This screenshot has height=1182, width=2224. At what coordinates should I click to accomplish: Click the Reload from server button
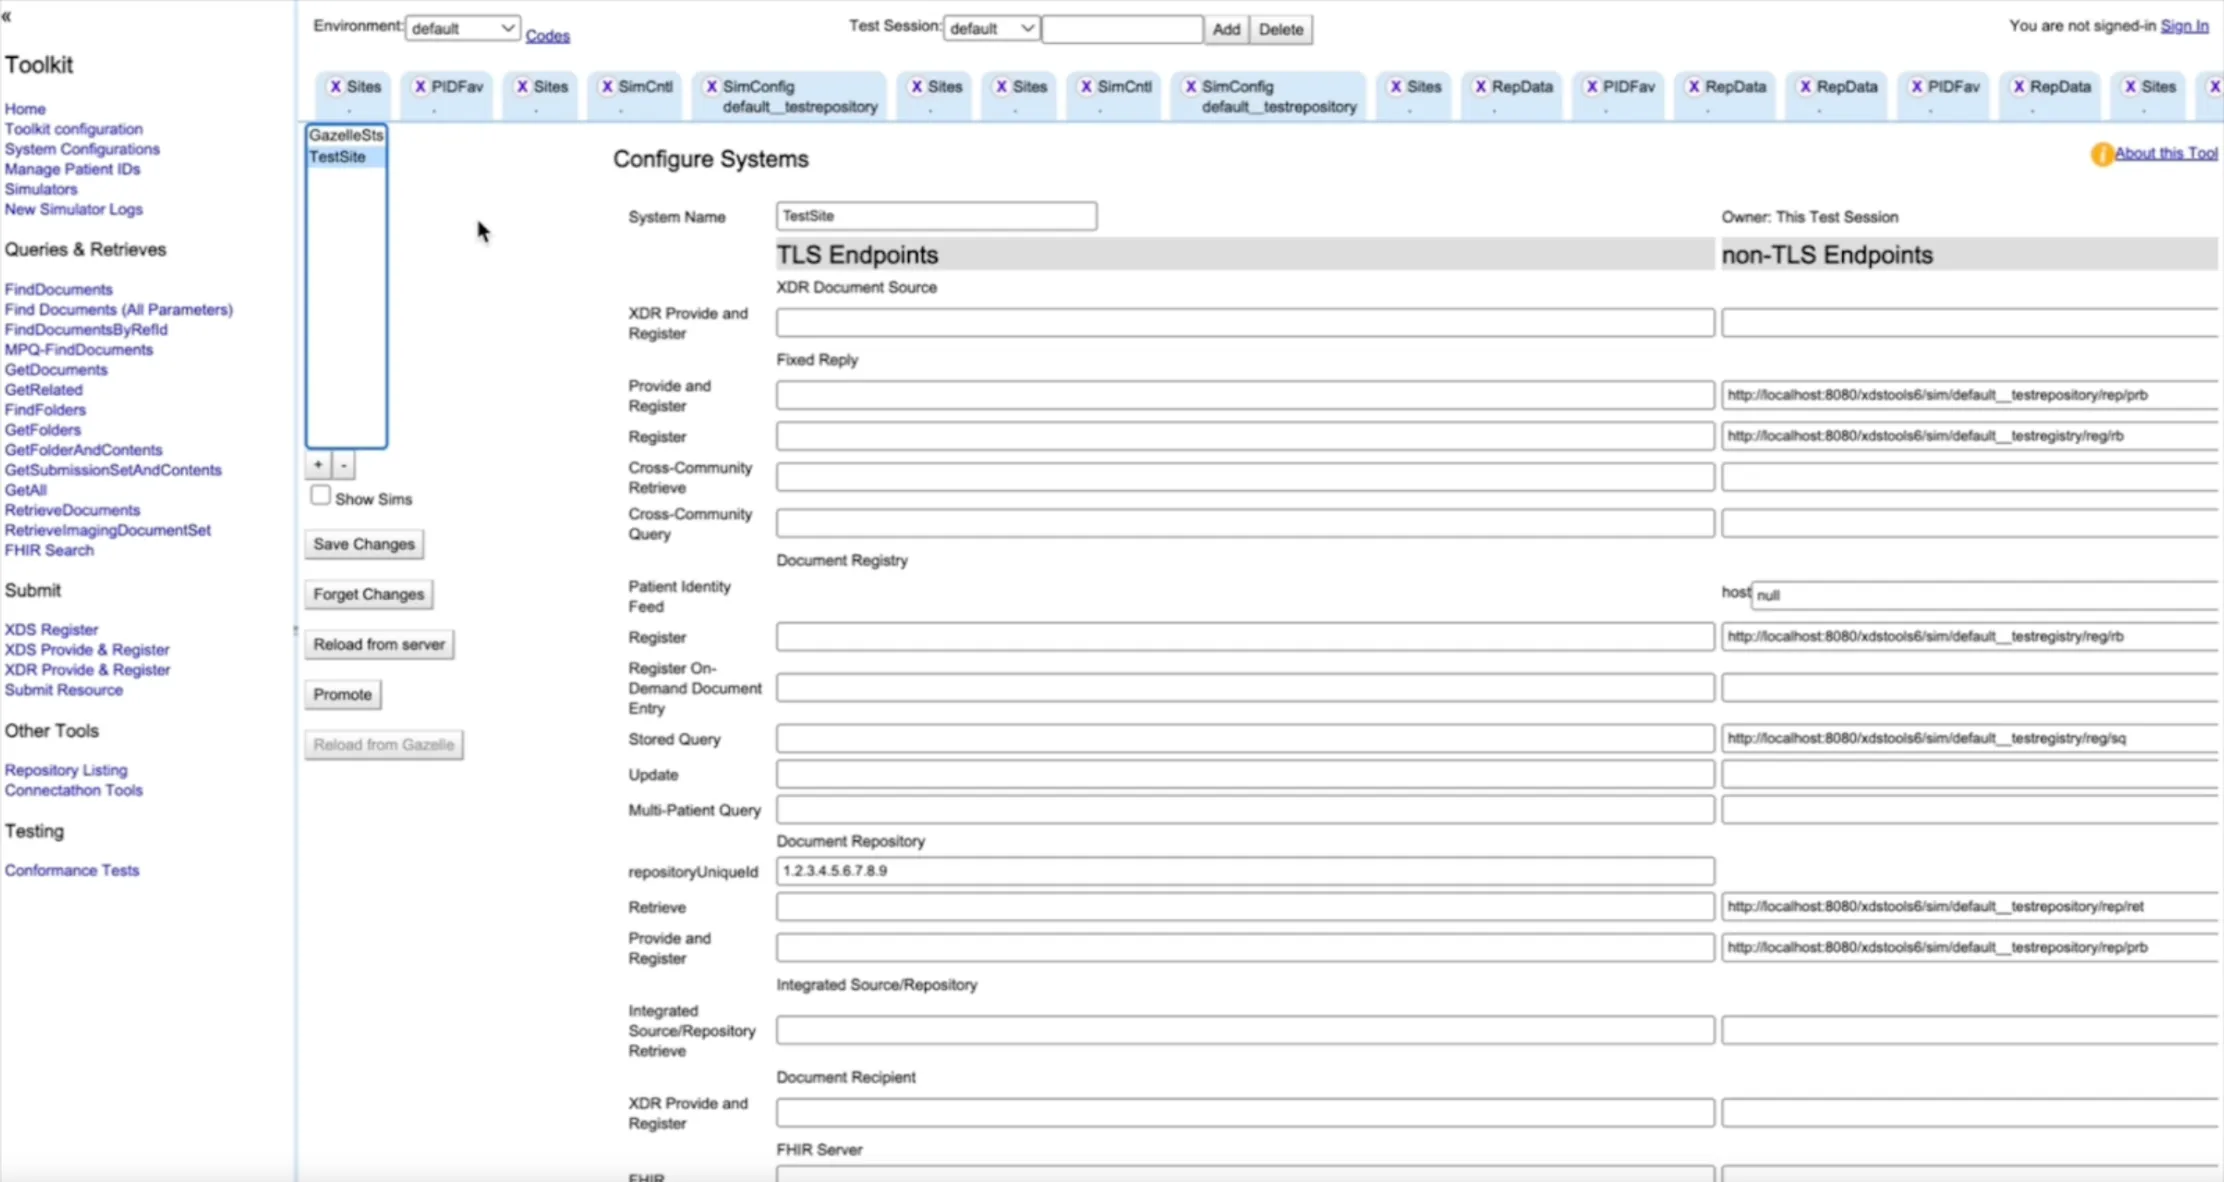378,644
